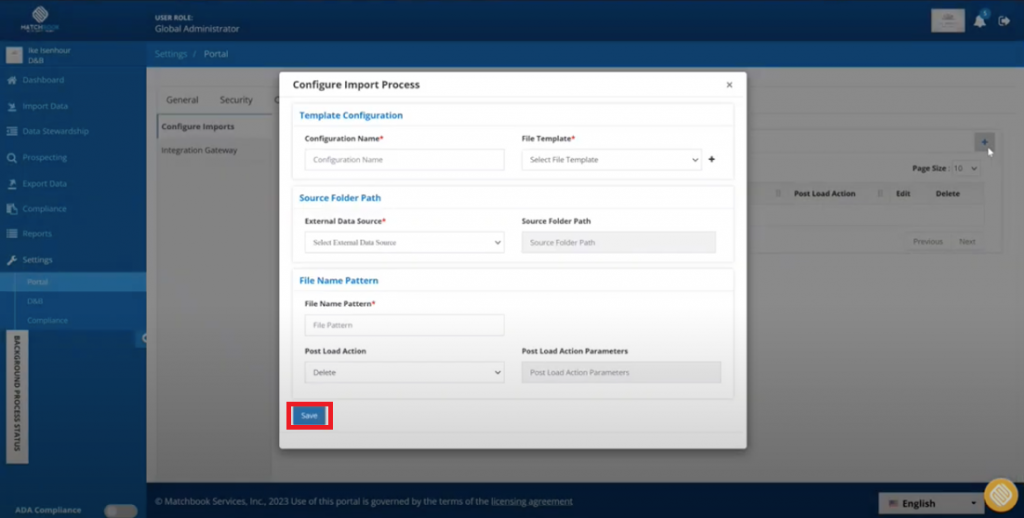1024x518 pixels.
Task: Open Dashboard from the sidebar
Action: [42, 80]
